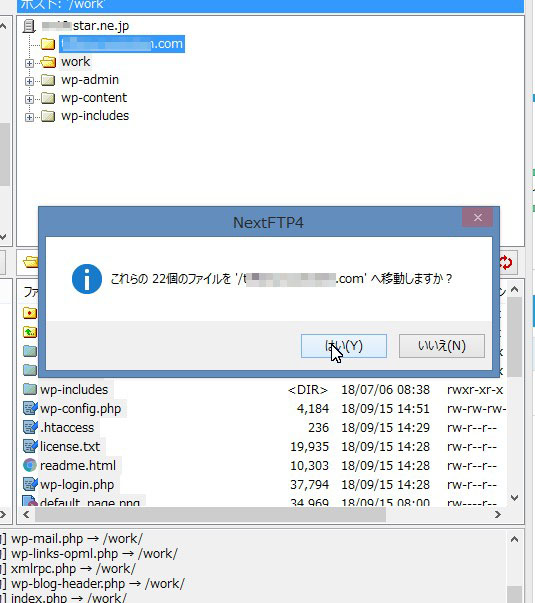
Task: Select the star.ne.jp server root icon
Action: click(x=29, y=26)
